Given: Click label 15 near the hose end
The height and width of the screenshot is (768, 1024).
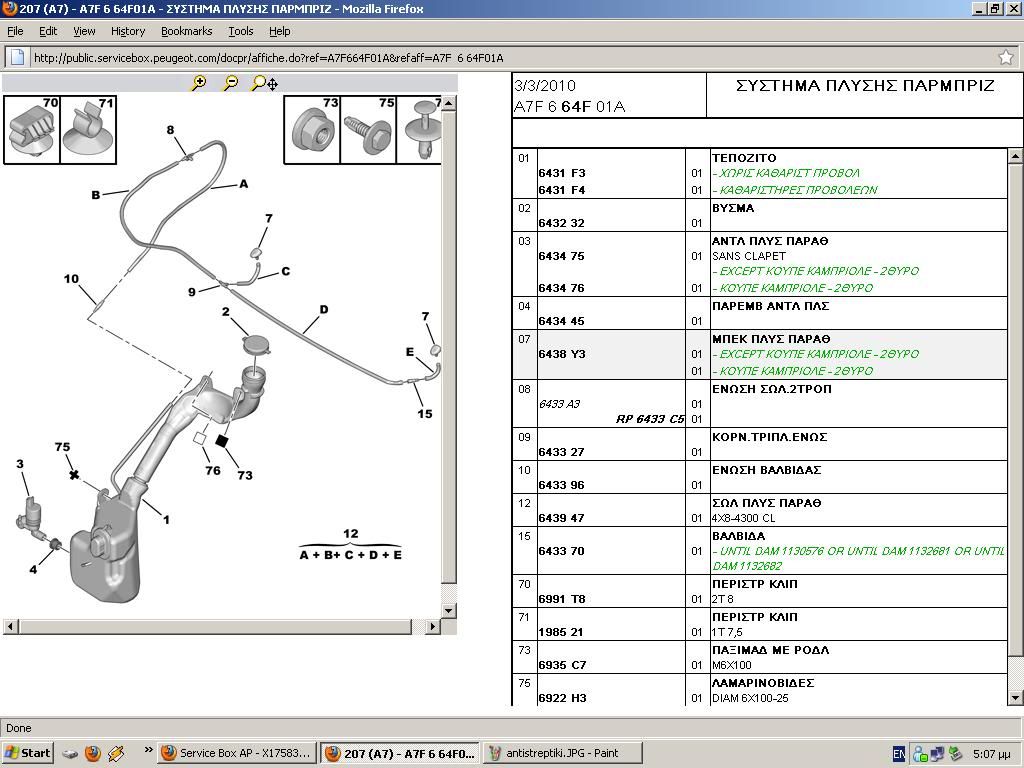Looking at the screenshot, I should click(x=424, y=413).
